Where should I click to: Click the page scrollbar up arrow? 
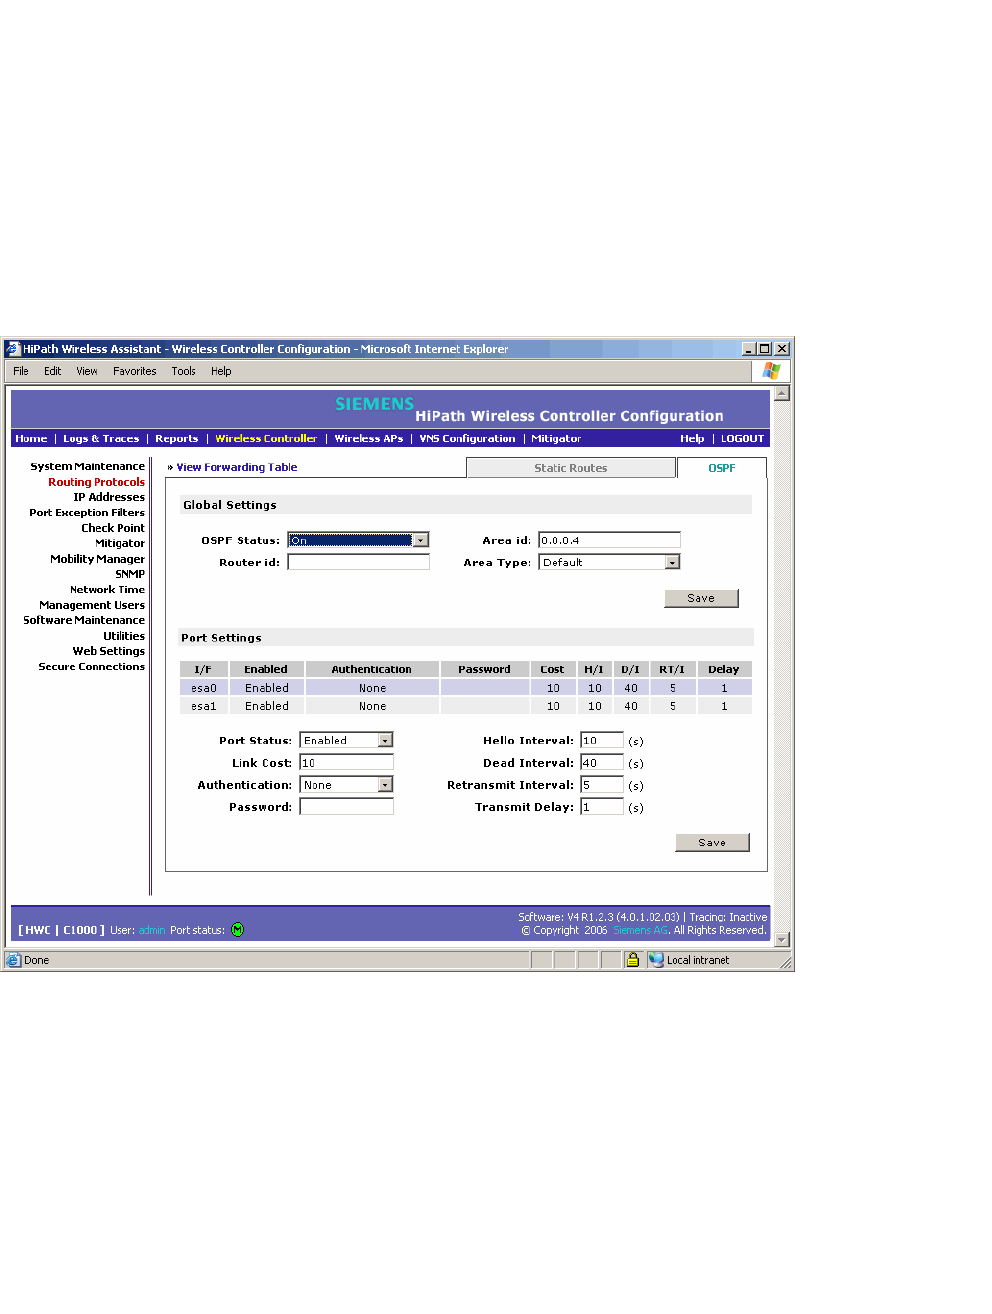[782, 393]
